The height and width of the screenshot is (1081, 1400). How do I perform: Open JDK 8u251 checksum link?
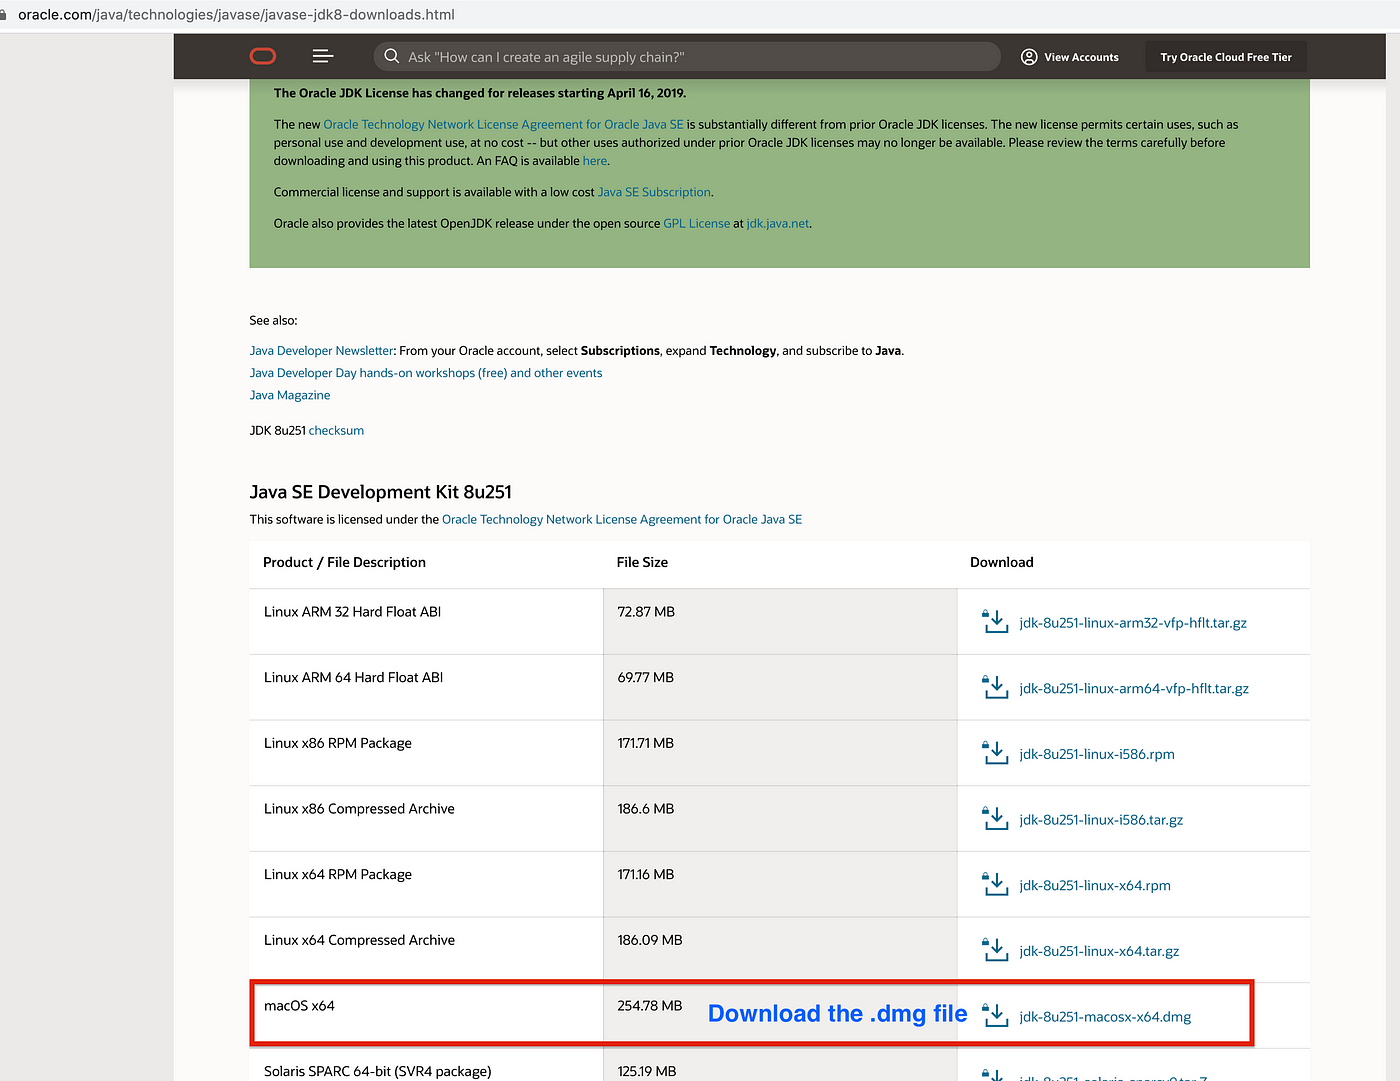tap(336, 430)
